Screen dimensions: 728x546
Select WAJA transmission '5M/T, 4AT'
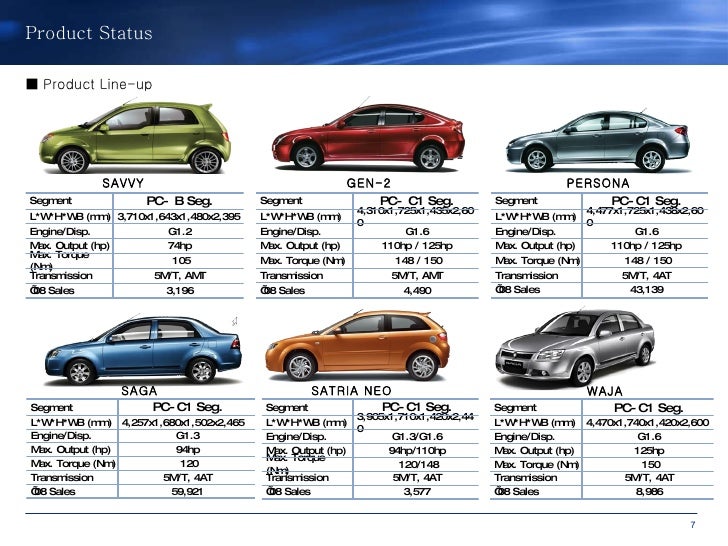coord(649,477)
